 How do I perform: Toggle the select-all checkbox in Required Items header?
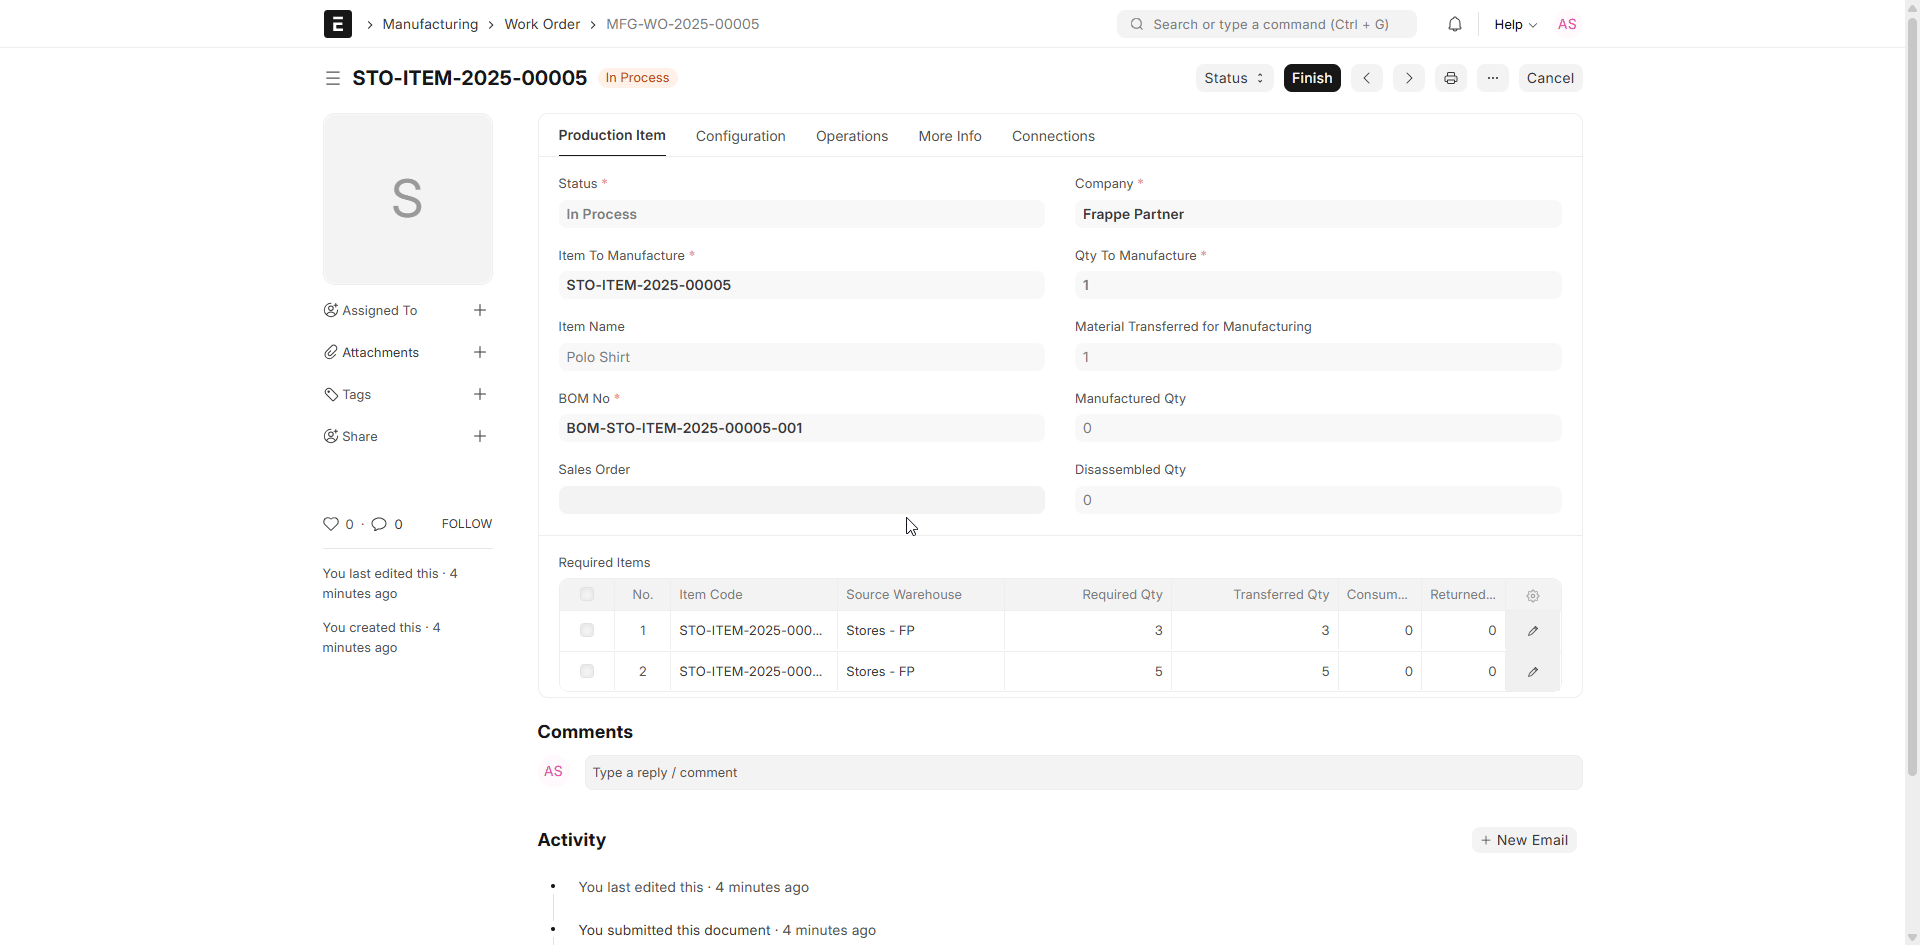(587, 595)
